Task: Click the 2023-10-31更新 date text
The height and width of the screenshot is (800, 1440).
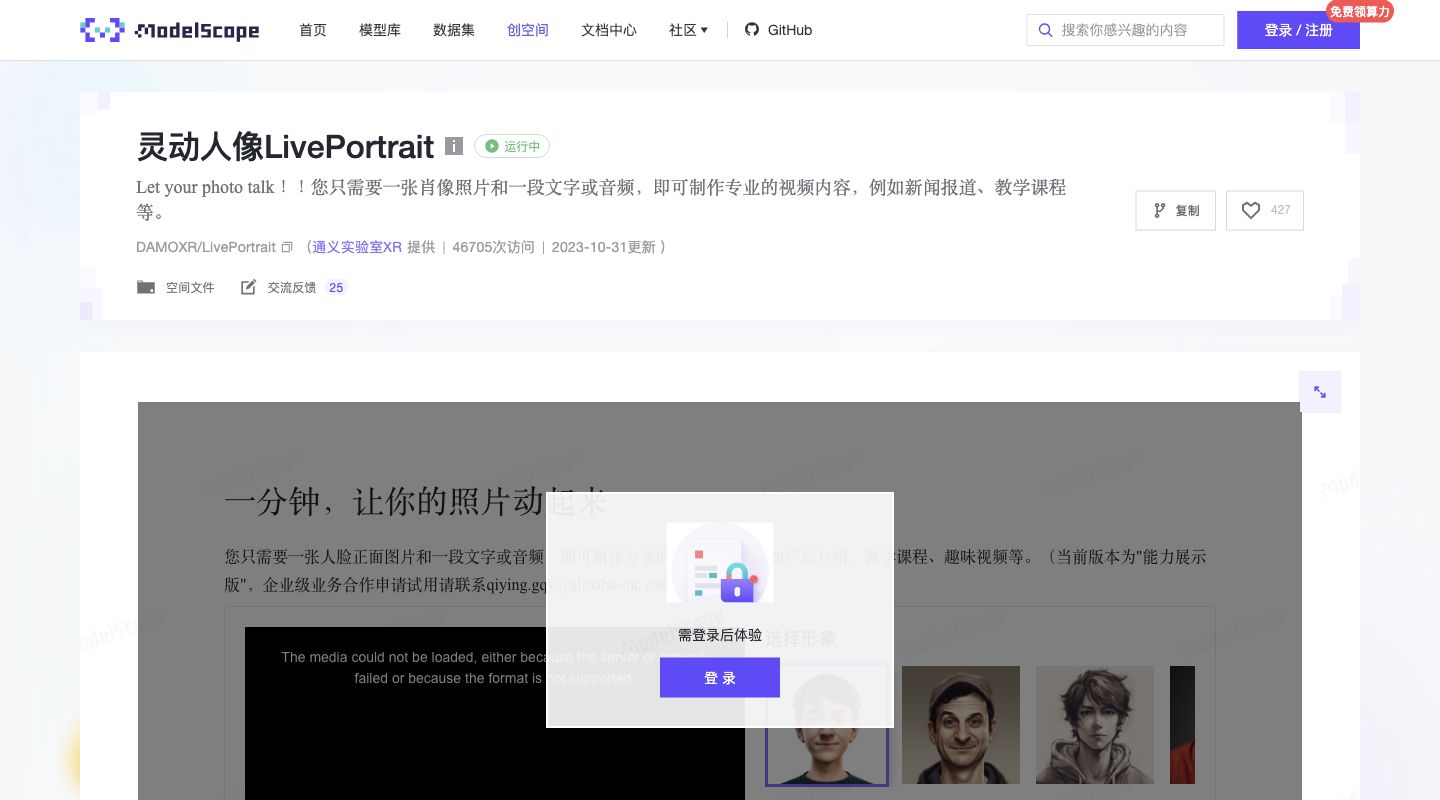Action: click(x=604, y=247)
